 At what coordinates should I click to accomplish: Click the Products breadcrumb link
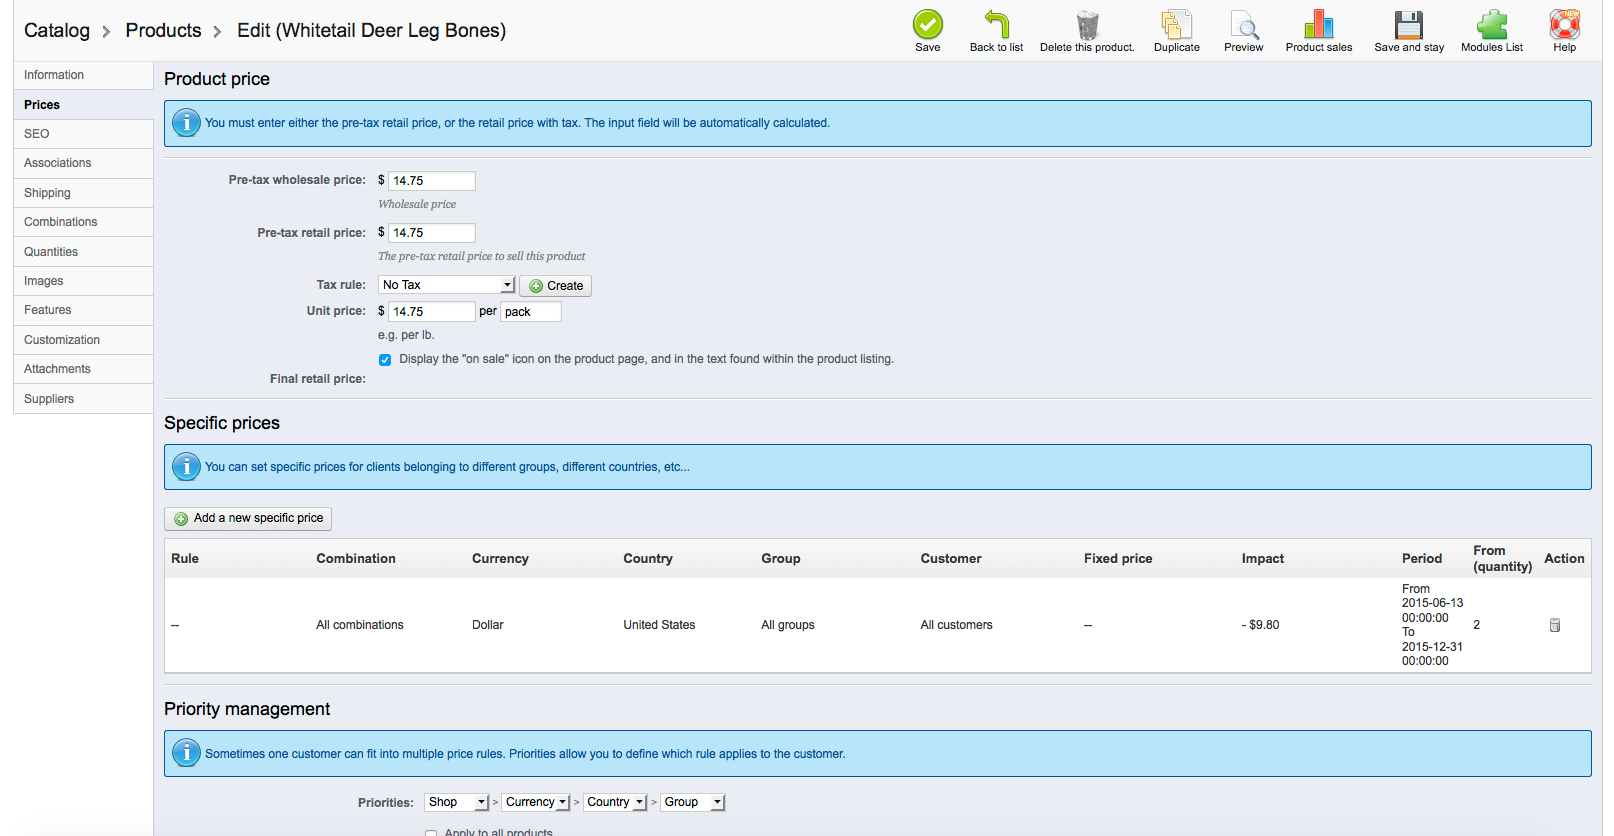163,30
